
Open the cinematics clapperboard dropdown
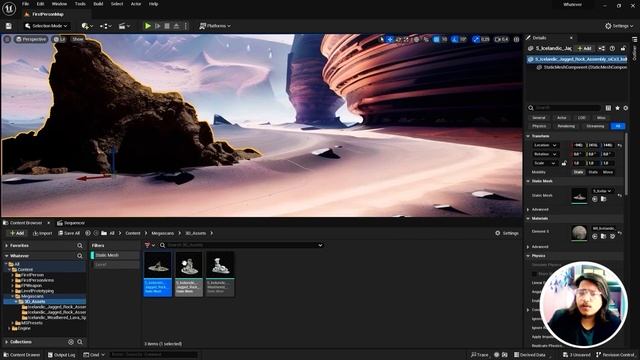coord(124,26)
